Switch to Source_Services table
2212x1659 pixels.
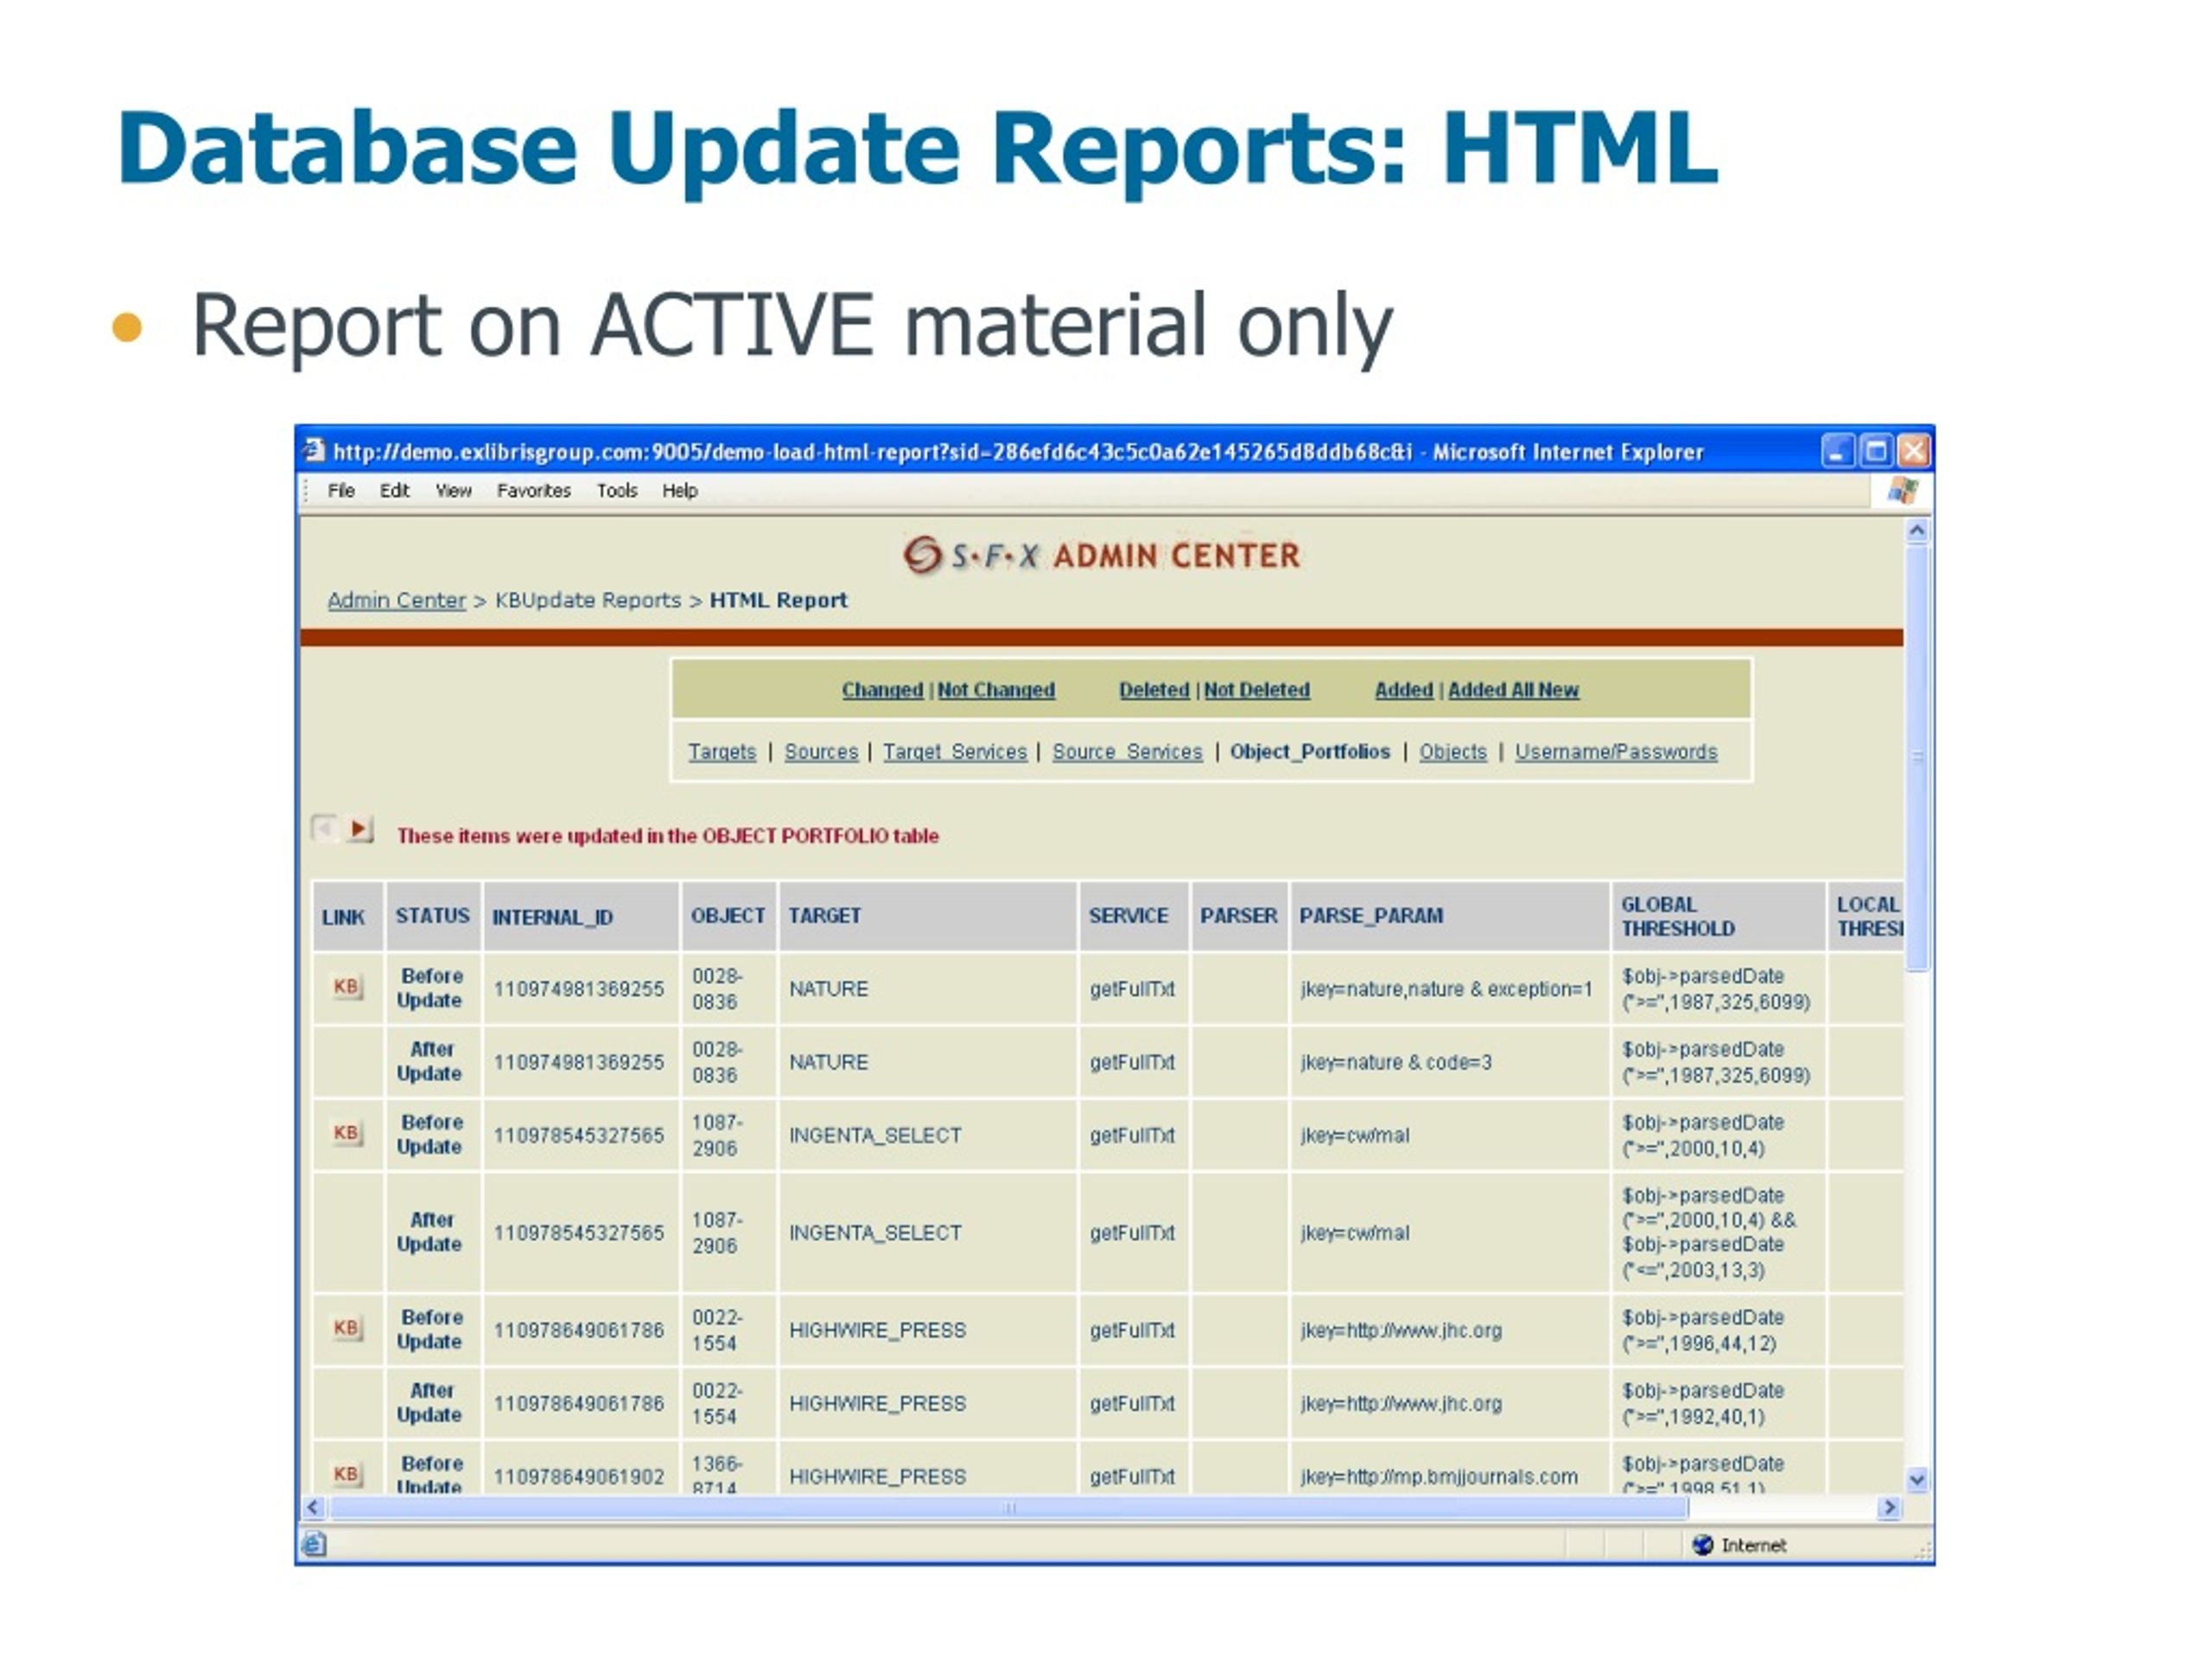(x=1127, y=752)
